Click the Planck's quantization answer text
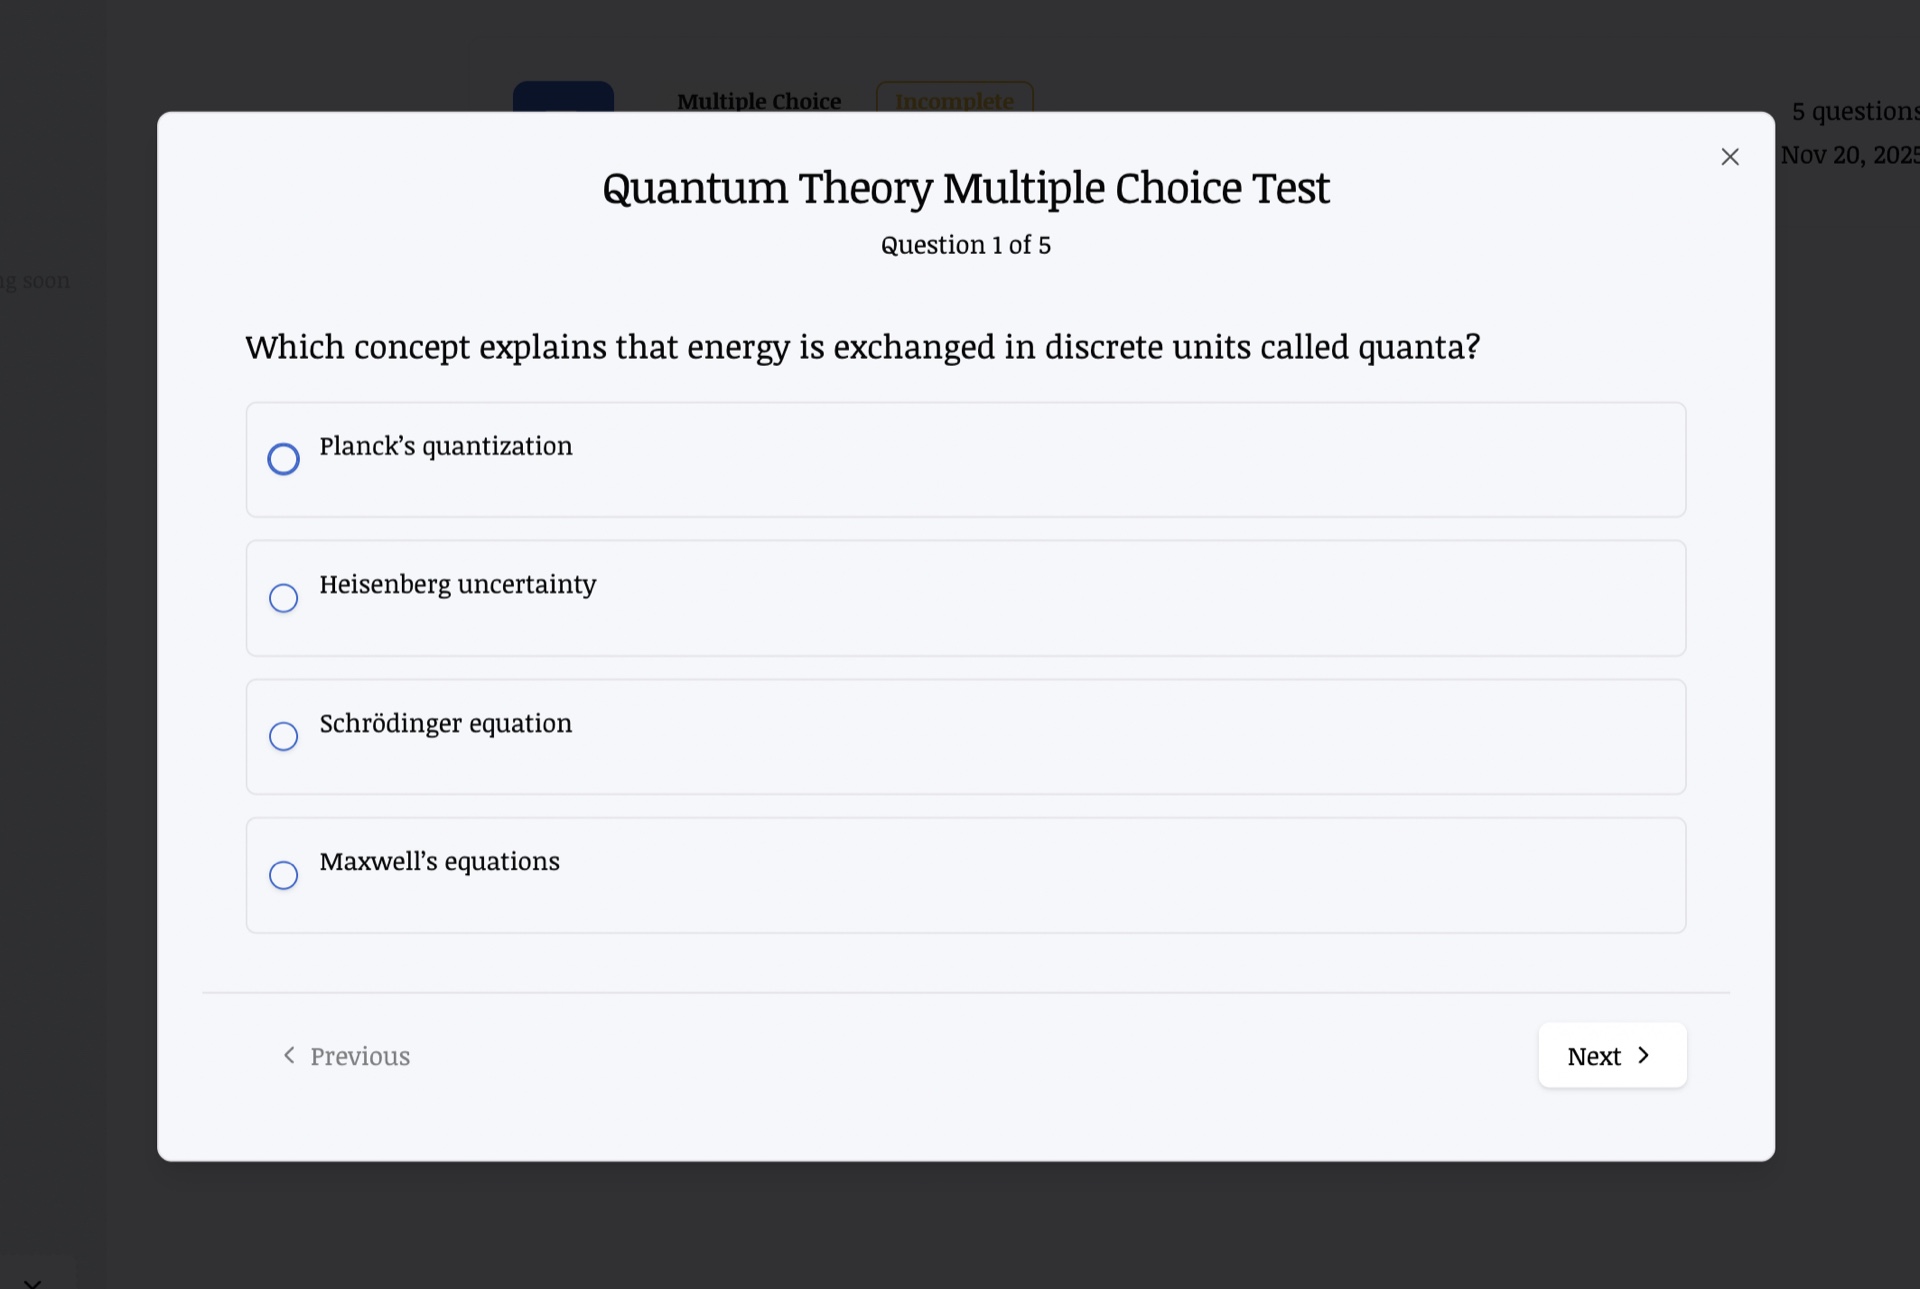 446,446
